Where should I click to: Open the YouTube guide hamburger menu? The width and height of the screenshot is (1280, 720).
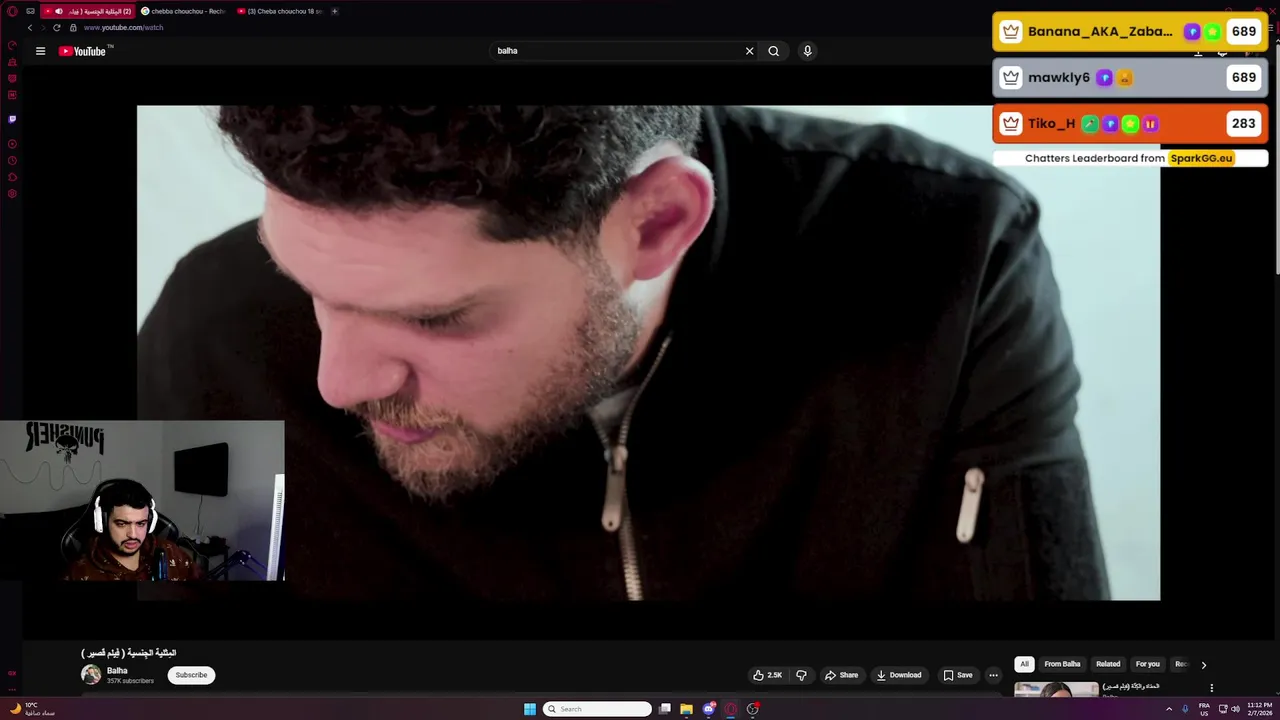tap(40, 51)
